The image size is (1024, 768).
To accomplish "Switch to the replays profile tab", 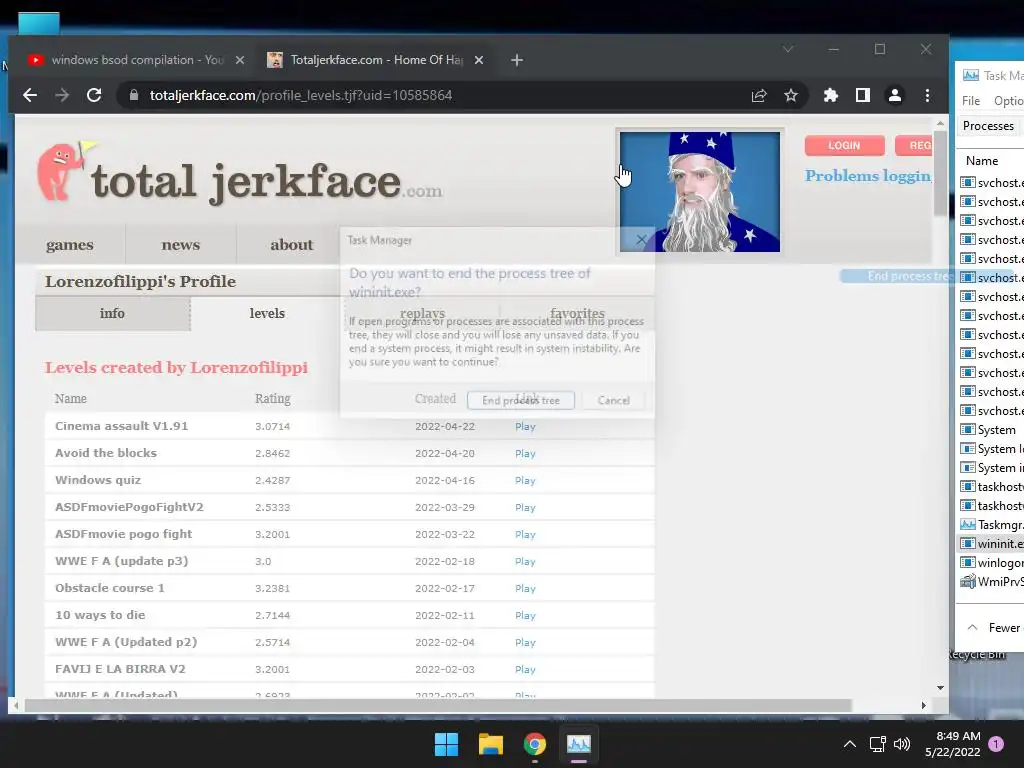I will pos(423,313).
